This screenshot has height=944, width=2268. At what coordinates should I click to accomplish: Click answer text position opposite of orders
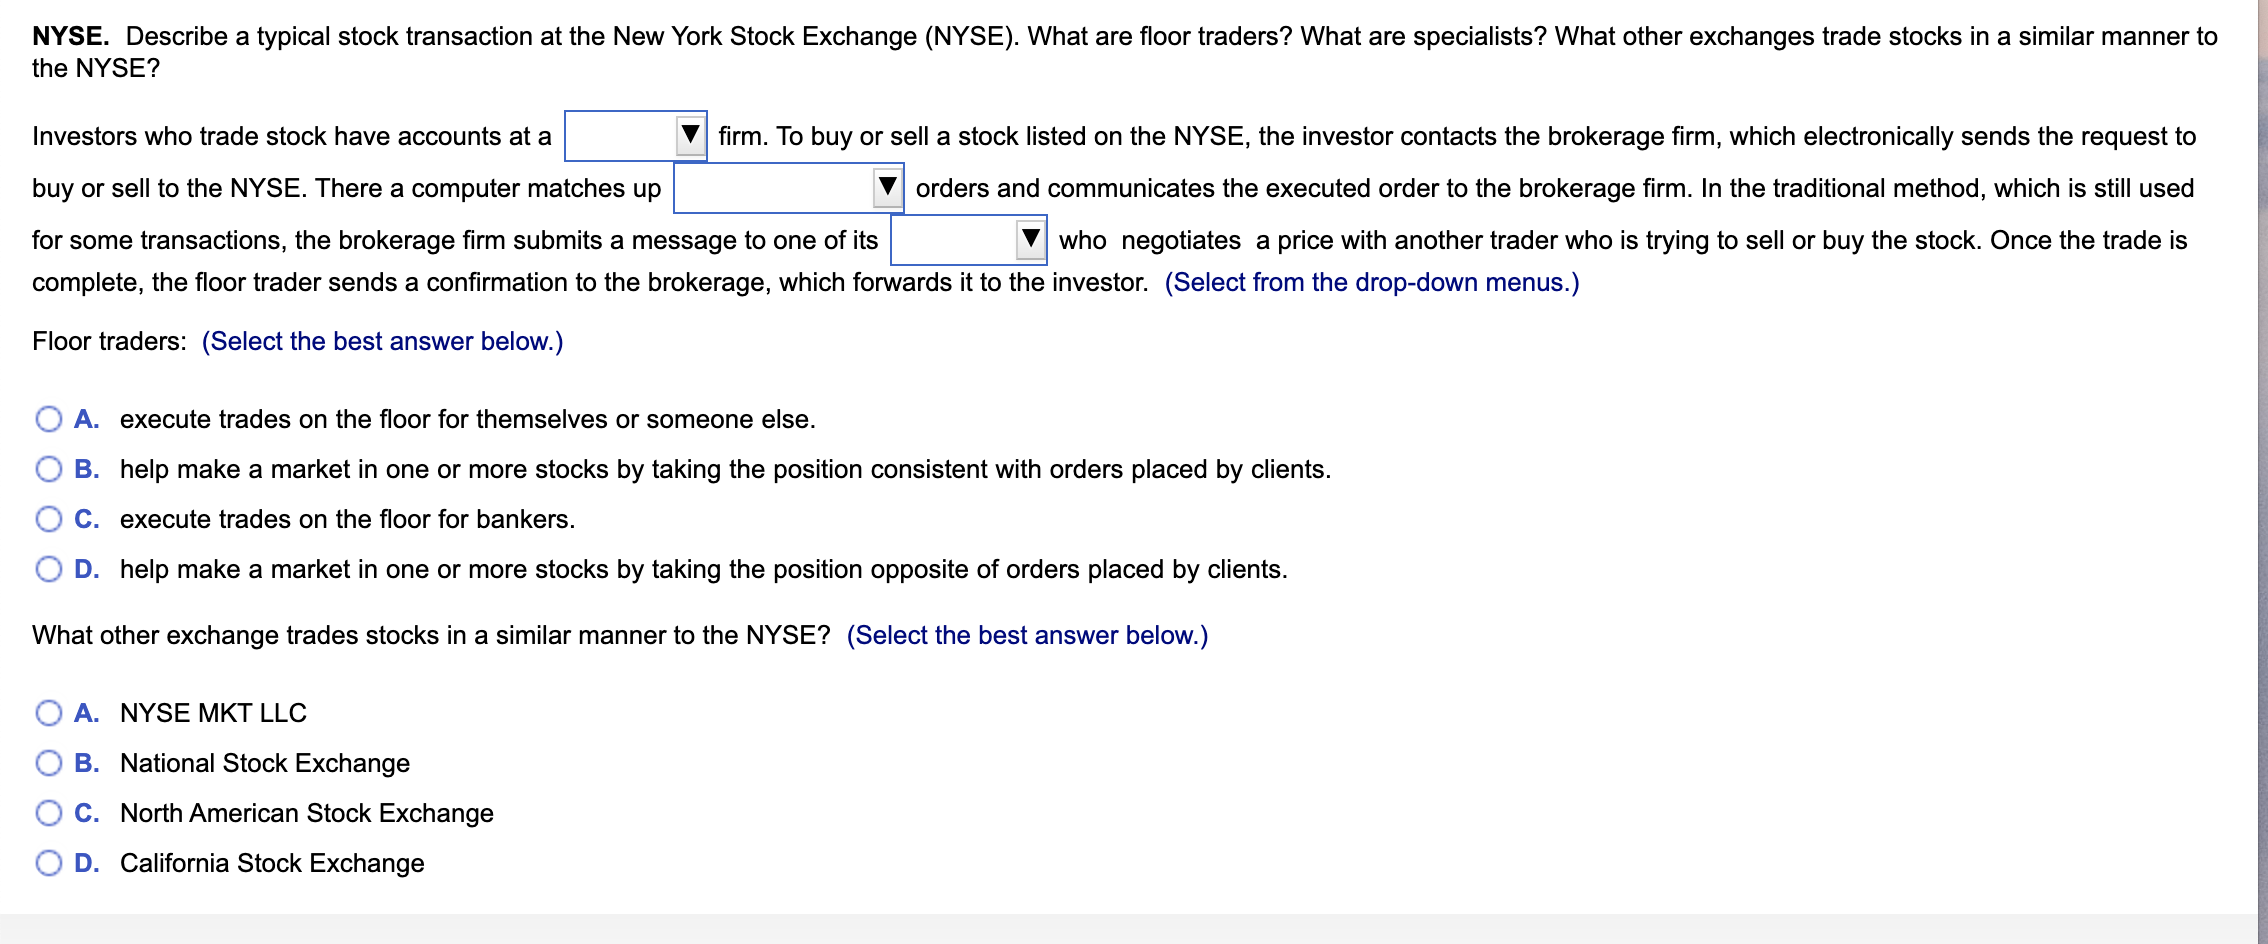(x=703, y=569)
